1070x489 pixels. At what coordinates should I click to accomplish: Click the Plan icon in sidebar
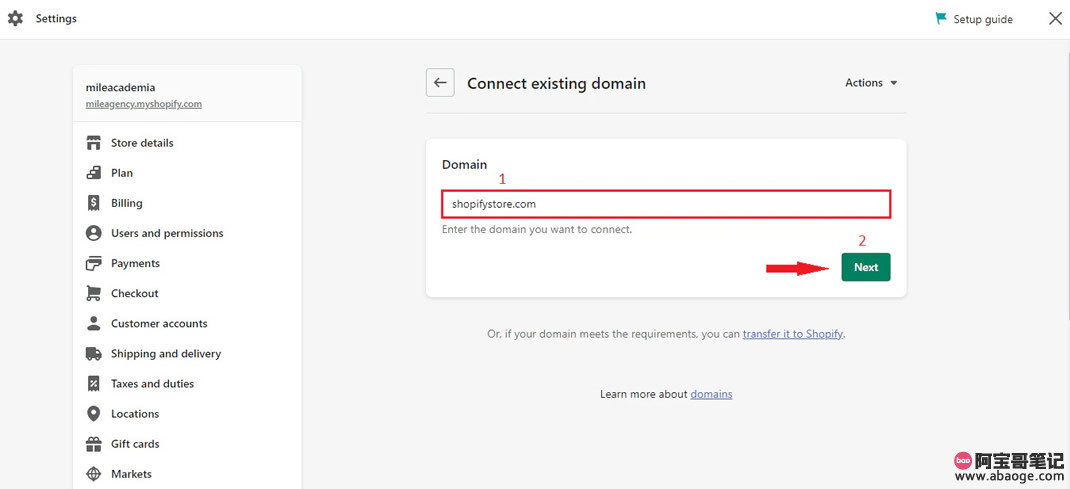coord(93,173)
